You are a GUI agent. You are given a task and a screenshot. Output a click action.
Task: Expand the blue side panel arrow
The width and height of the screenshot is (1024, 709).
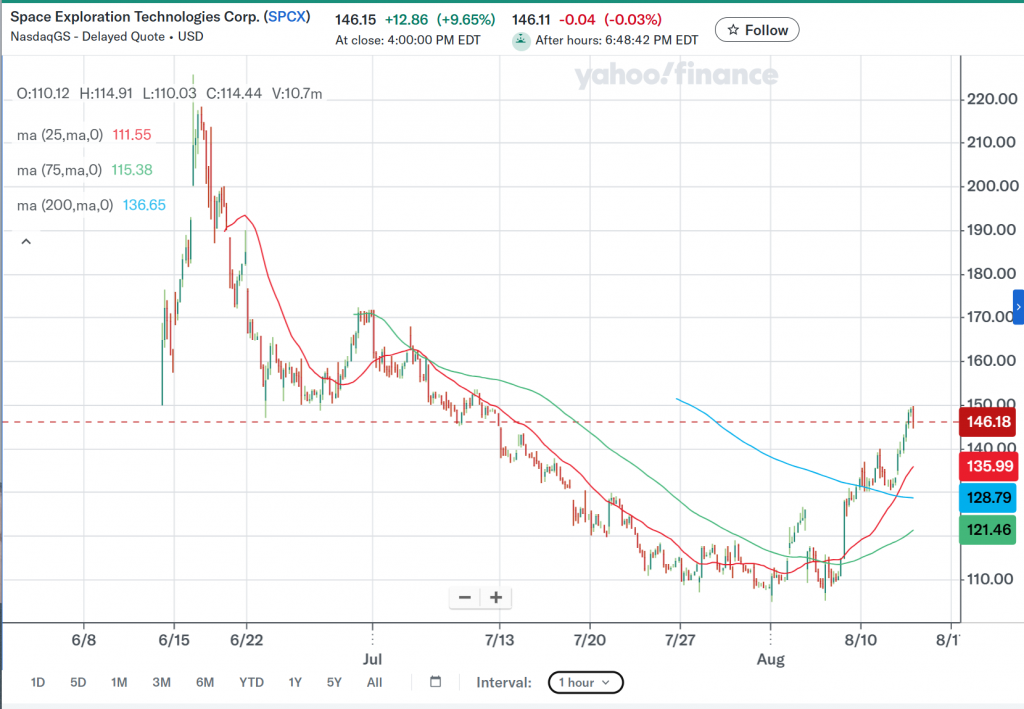click(1018, 307)
